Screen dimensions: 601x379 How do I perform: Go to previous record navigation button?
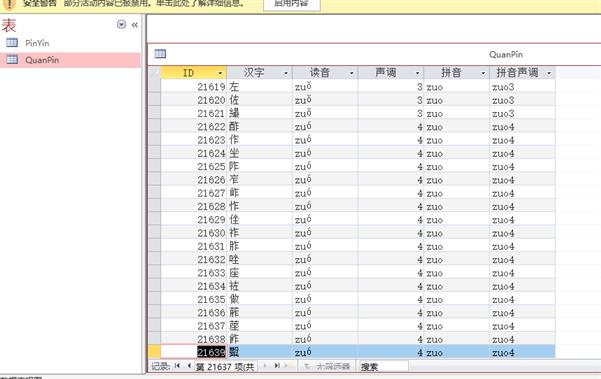[189, 366]
